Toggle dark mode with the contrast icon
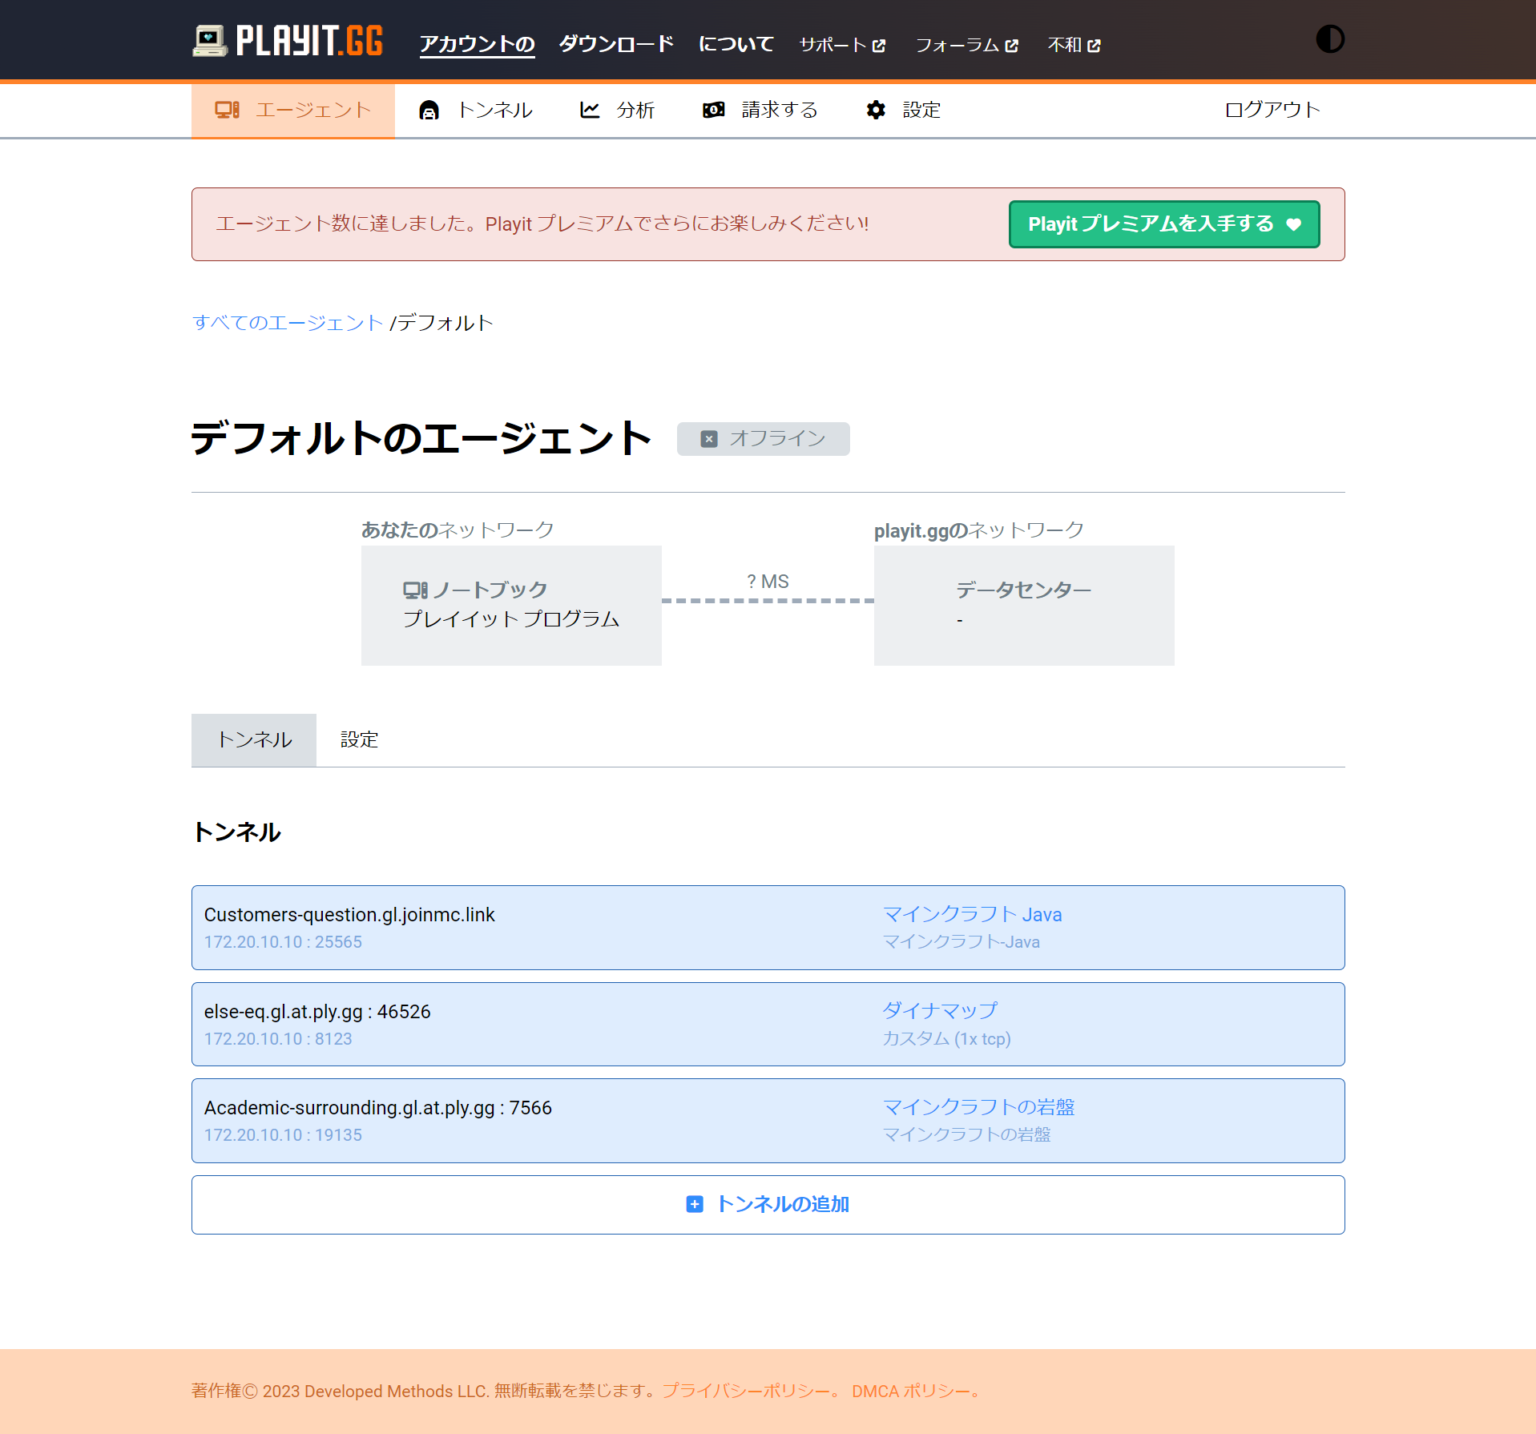 (1330, 39)
